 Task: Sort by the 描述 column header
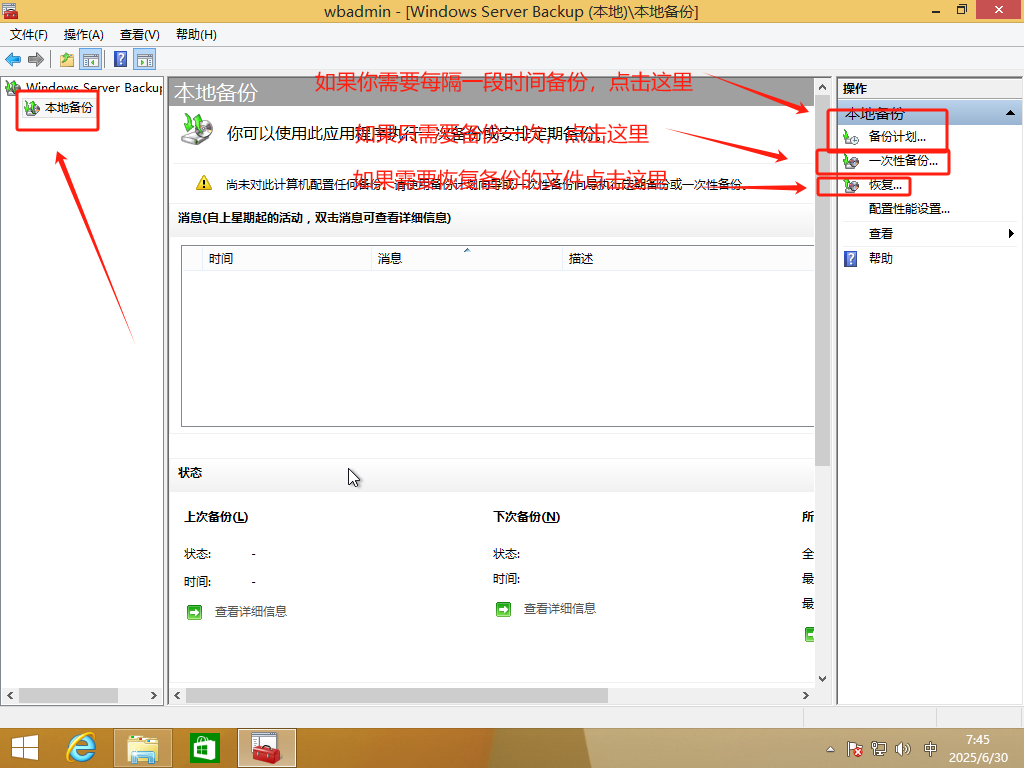click(688, 259)
